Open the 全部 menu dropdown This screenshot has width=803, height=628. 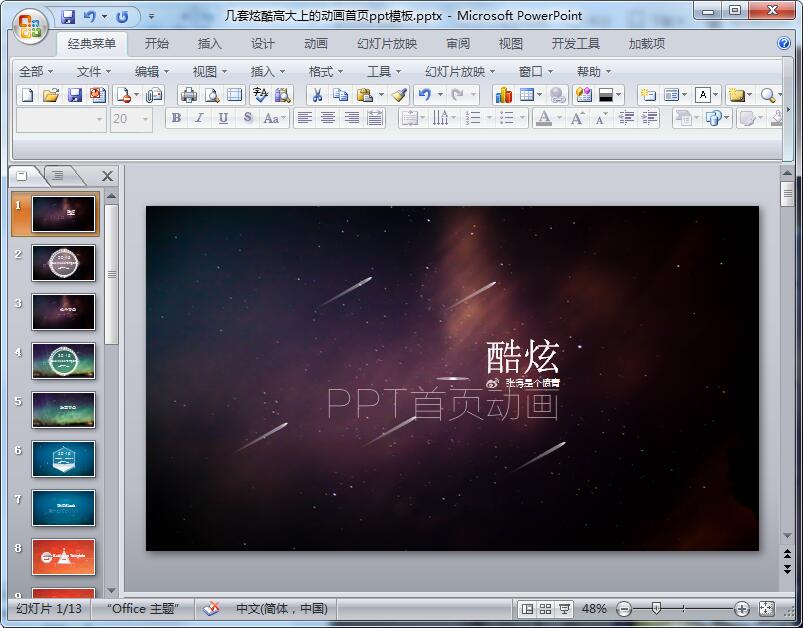coord(36,71)
